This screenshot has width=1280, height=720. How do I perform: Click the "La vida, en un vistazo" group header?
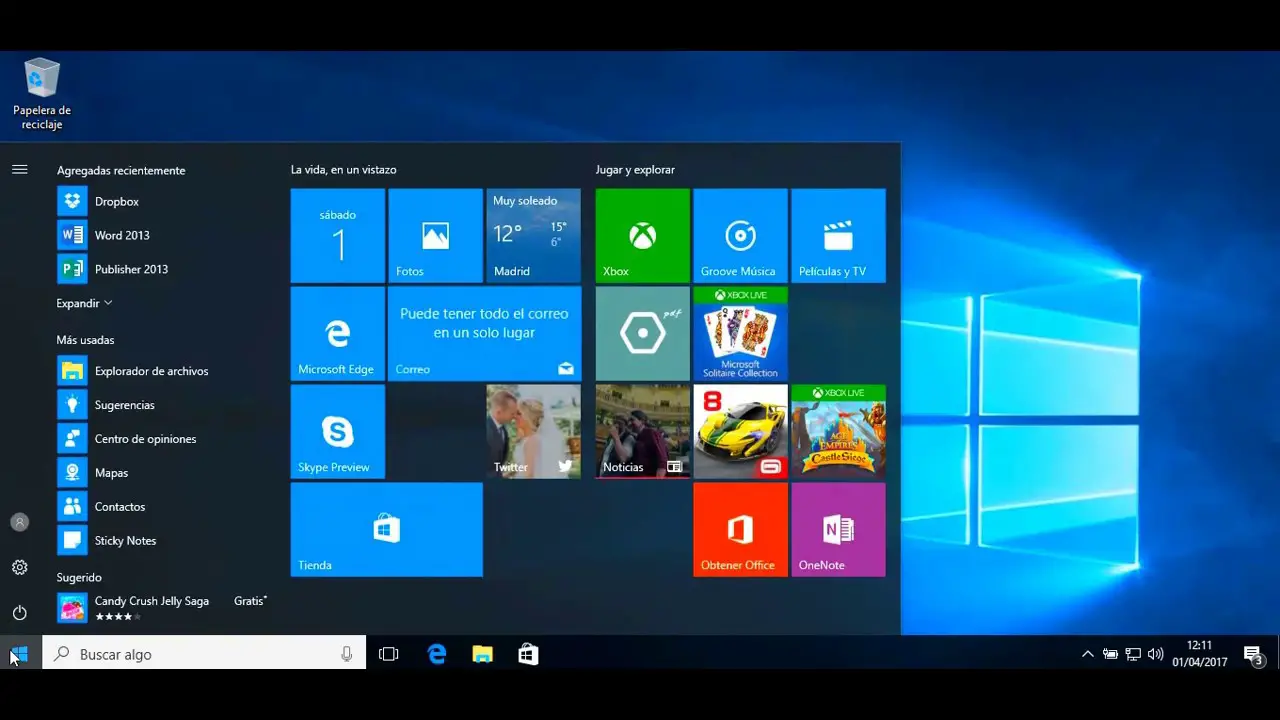(x=343, y=170)
